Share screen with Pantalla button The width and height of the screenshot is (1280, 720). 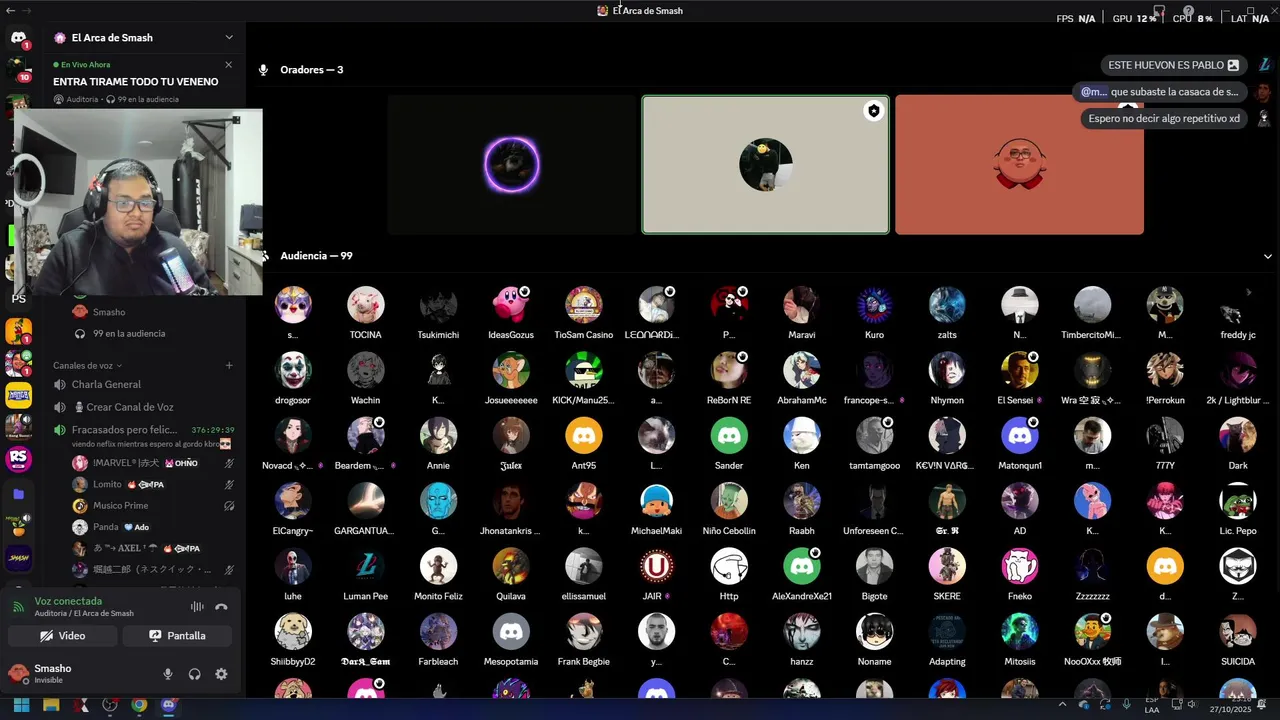(177, 636)
